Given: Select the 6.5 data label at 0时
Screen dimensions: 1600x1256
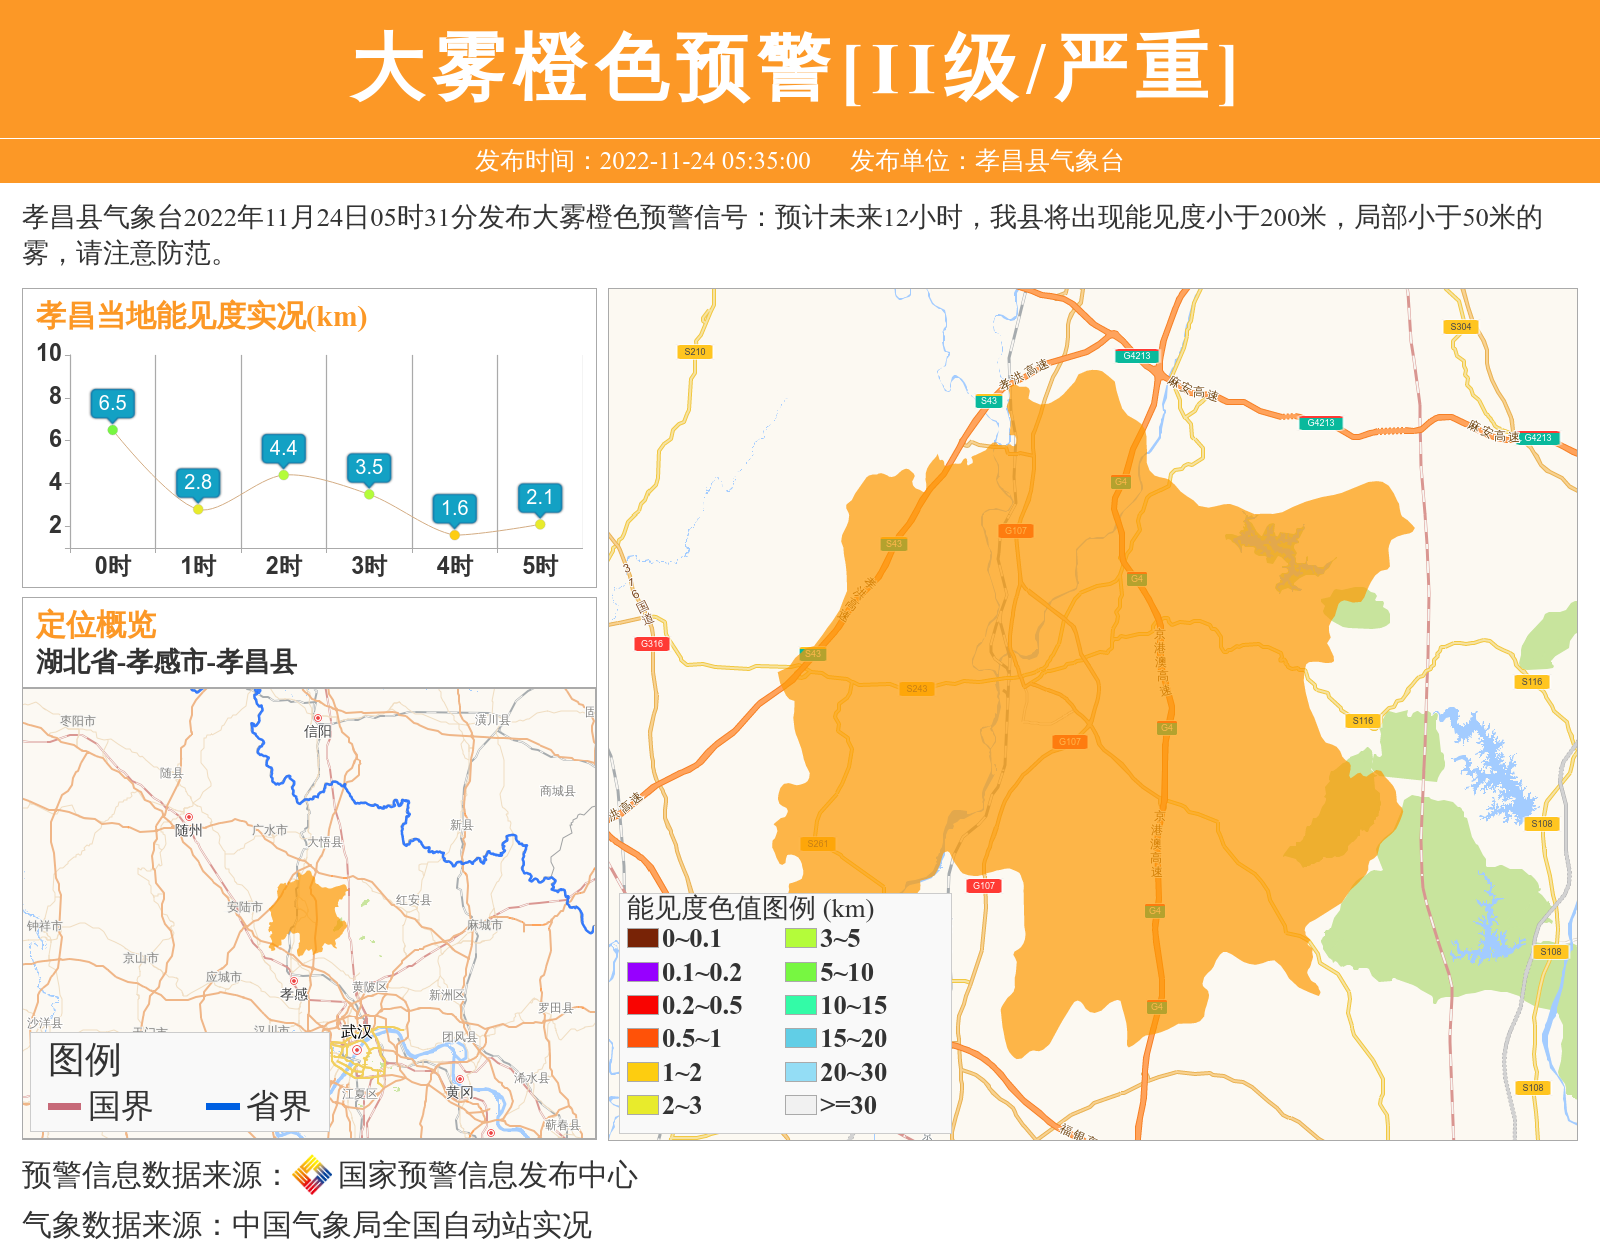Looking at the screenshot, I should click(112, 403).
